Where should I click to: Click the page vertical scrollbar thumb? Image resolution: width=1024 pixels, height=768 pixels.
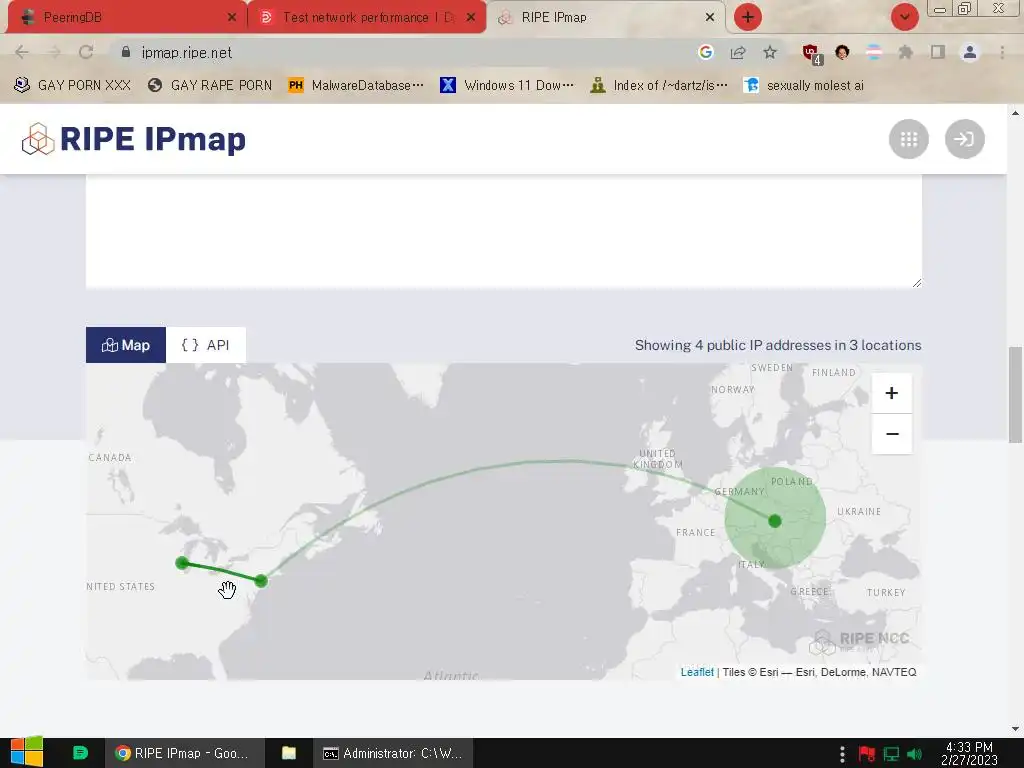point(1015,394)
